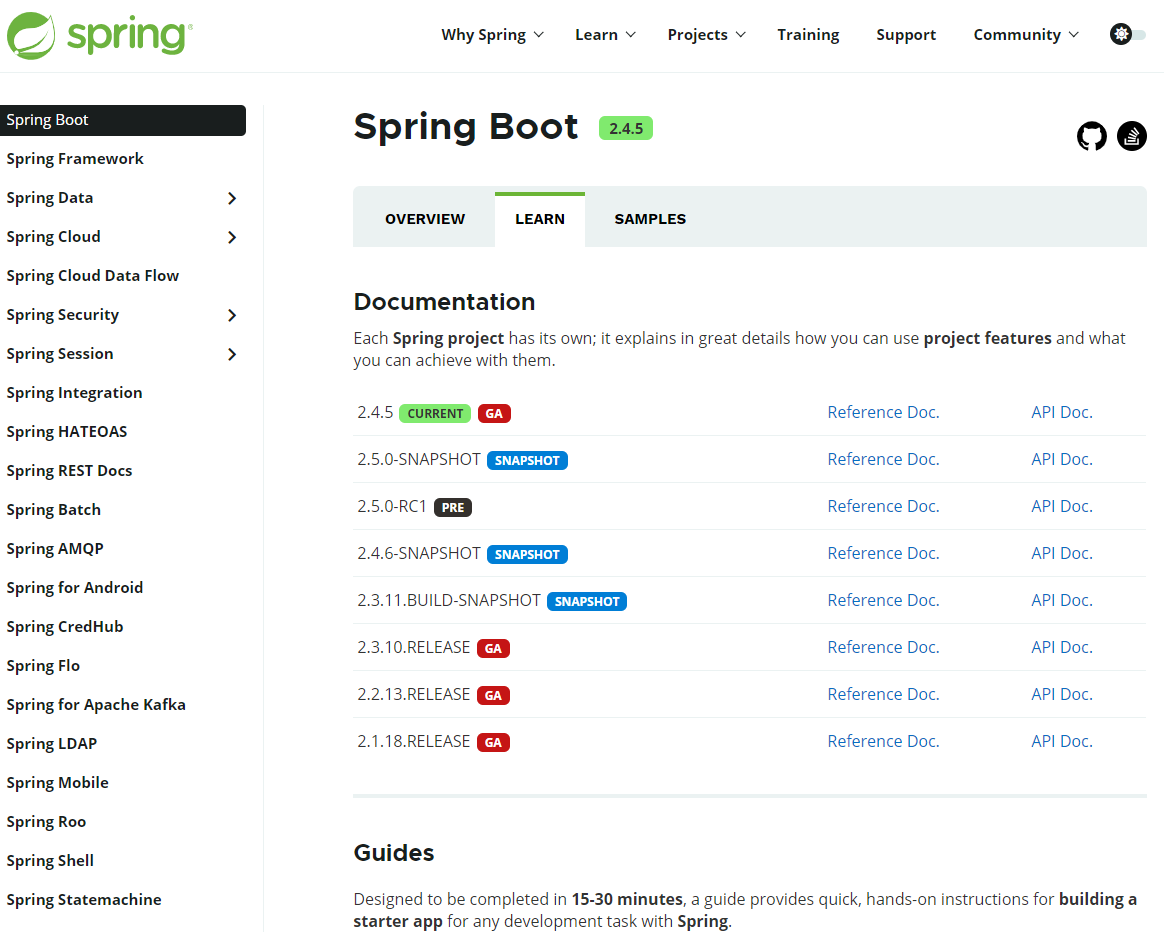The height and width of the screenshot is (932, 1164).
Task: Click the CURRENT badge on version 2.4.5
Action: 435,414
